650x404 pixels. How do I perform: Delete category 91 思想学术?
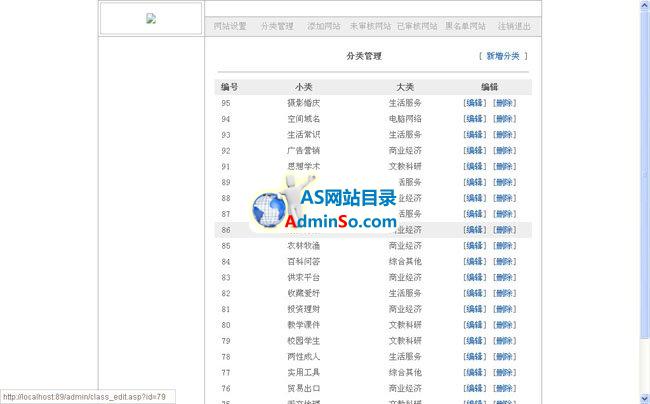[x=504, y=166]
